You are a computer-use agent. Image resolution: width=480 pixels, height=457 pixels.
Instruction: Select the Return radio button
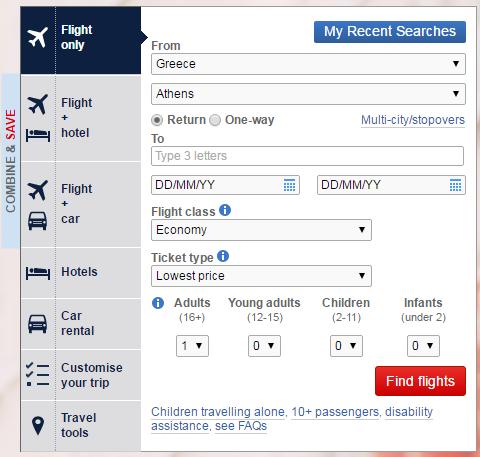coord(157,120)
